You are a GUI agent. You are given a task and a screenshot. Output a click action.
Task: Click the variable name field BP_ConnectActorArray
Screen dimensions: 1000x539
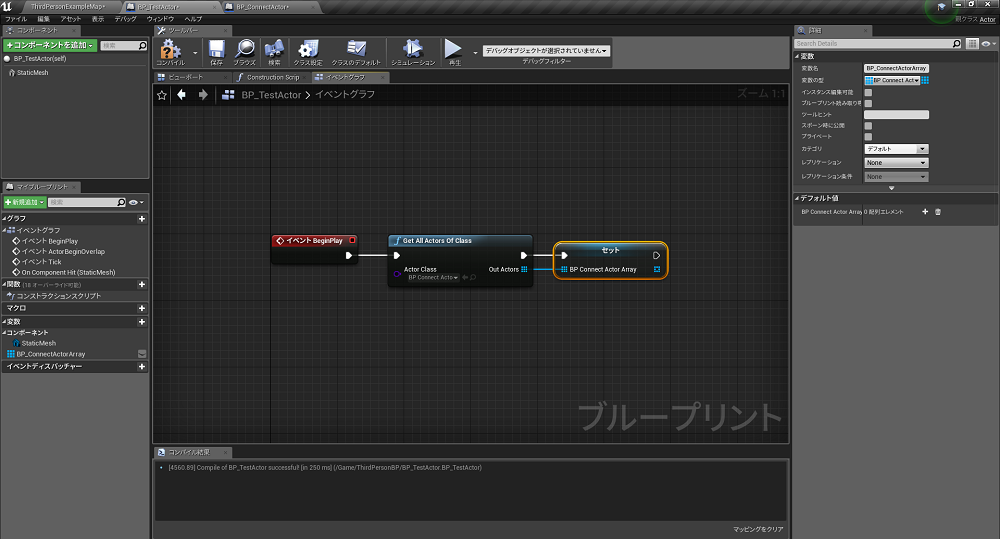click(x=896, y=68)
